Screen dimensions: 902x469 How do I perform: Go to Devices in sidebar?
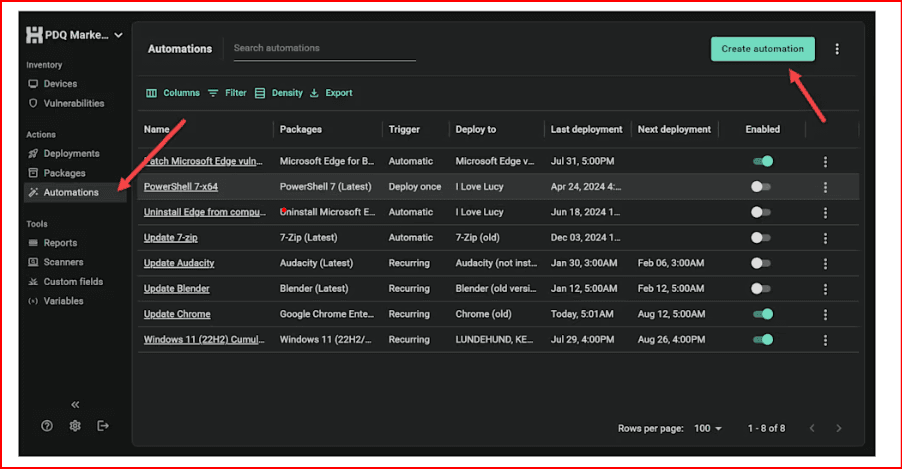tap(60, 84)
